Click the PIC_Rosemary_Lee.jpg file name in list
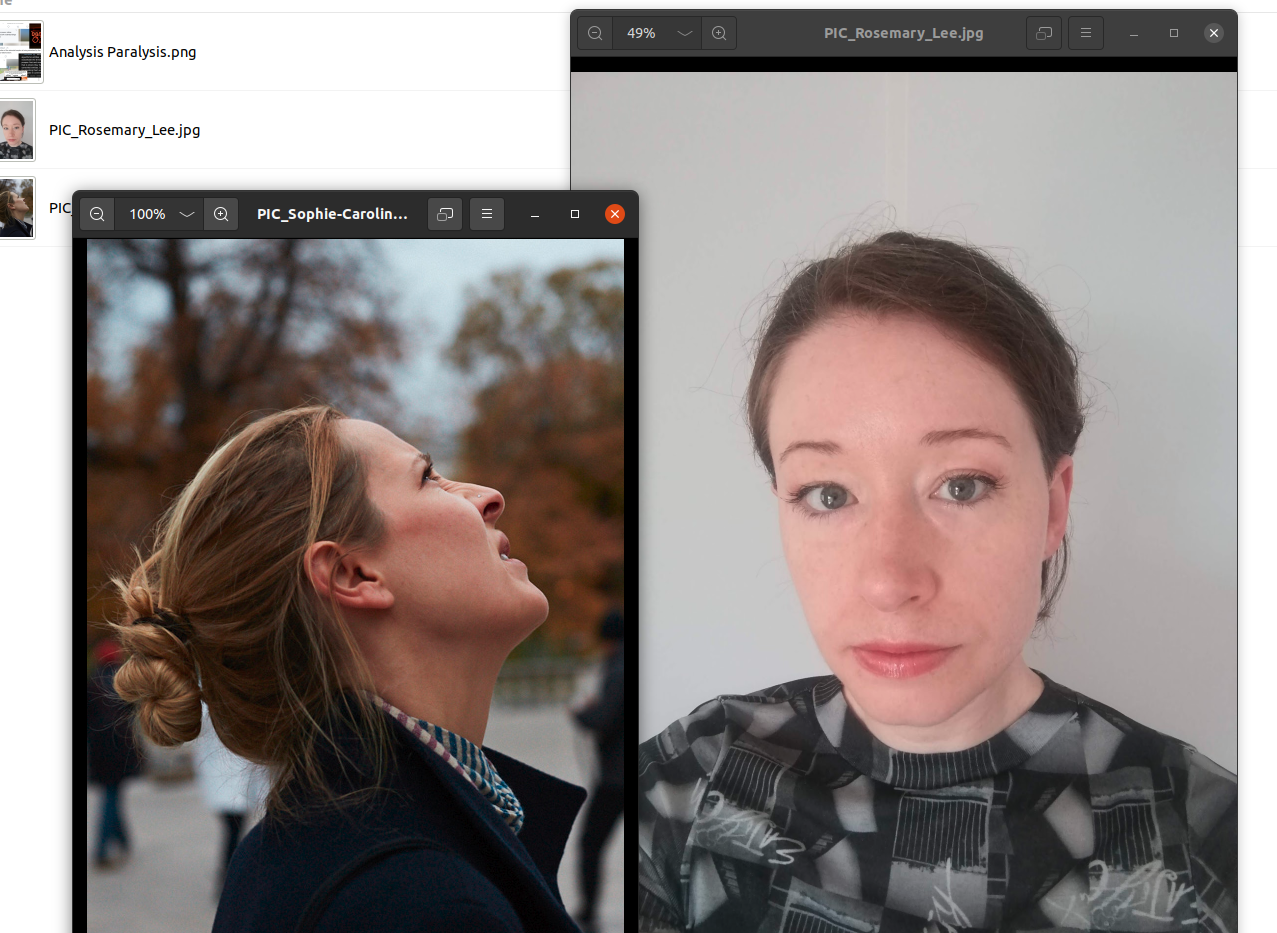 coord(124,130)
